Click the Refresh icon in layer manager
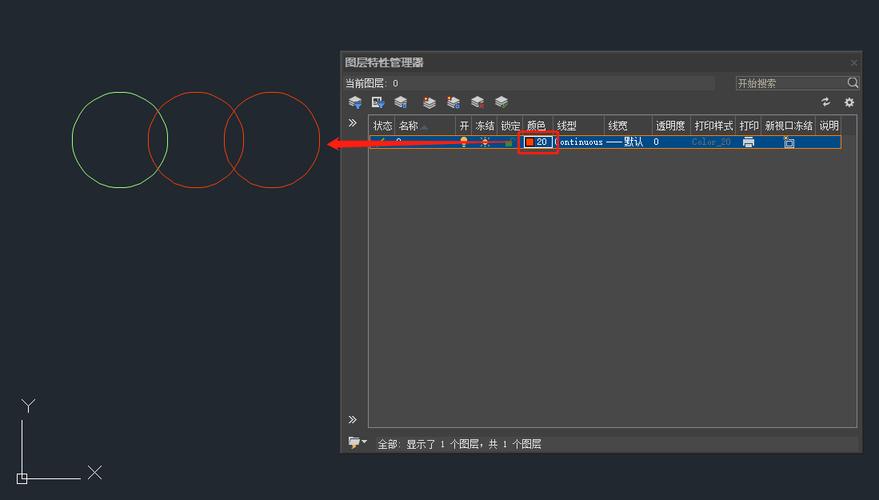Screen dimensions: 879x500 point(826,102)
